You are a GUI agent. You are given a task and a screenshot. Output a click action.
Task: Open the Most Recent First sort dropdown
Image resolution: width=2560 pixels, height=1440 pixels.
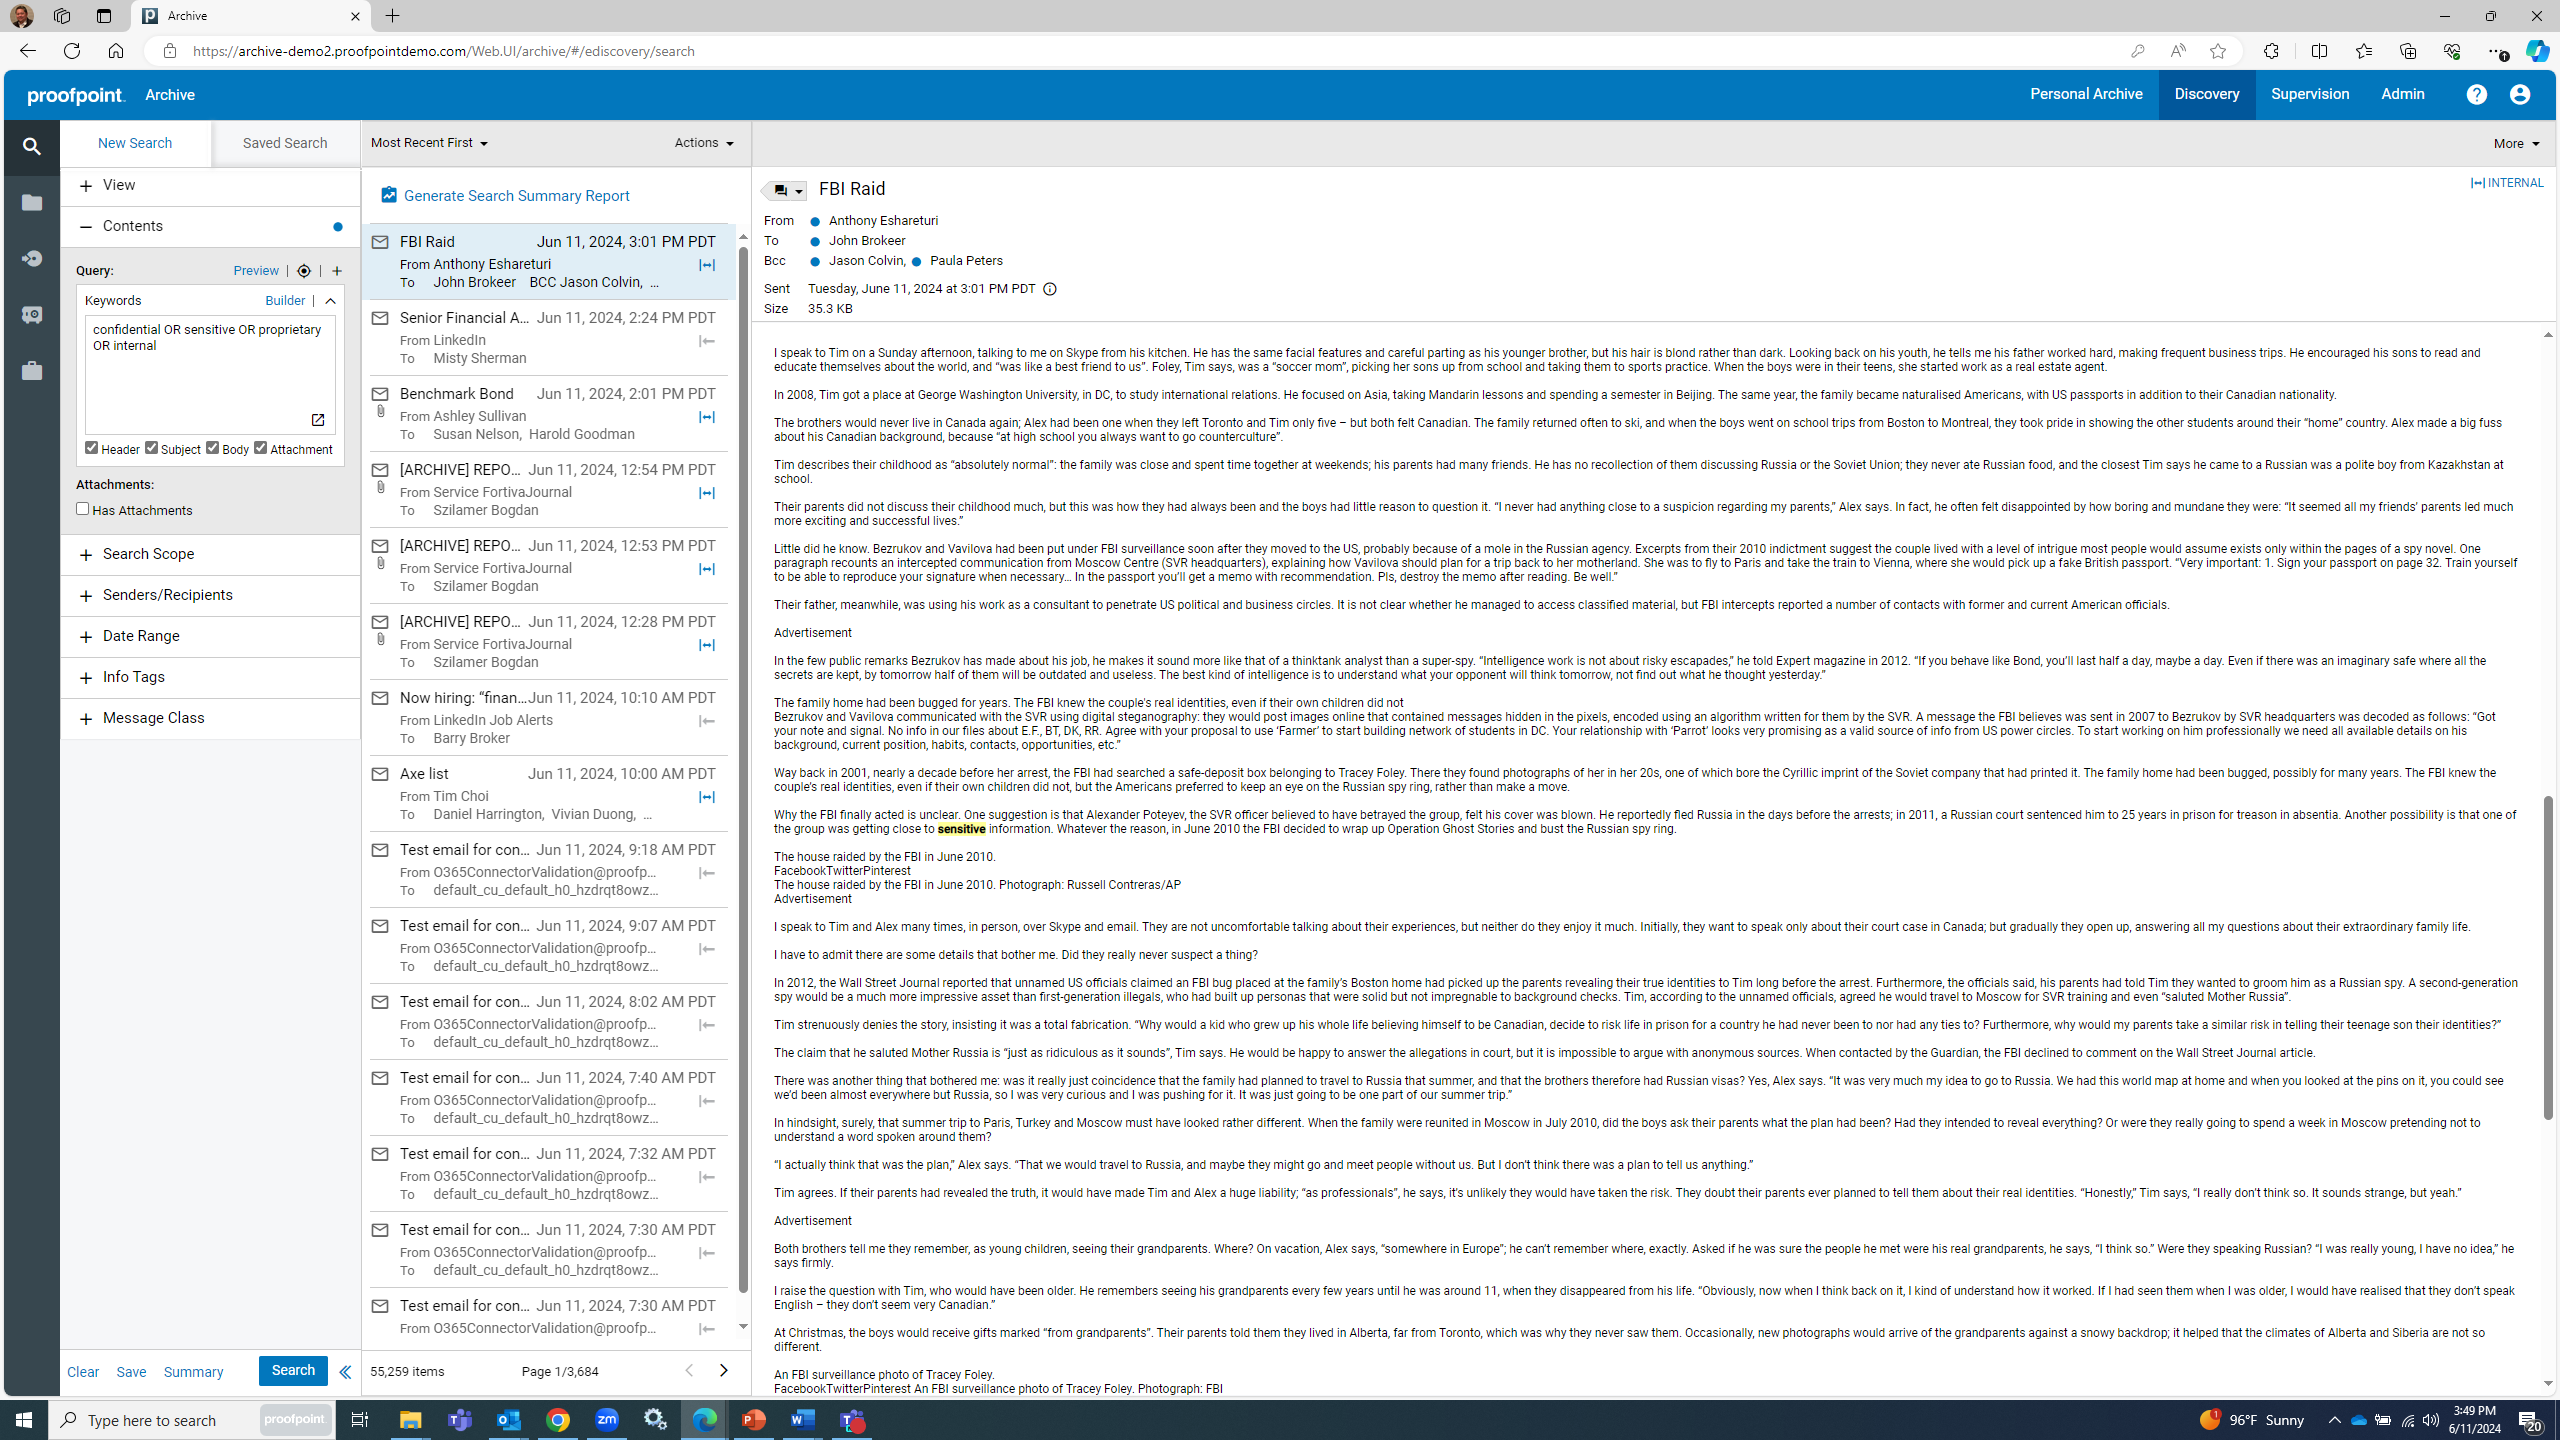[428, 142]
